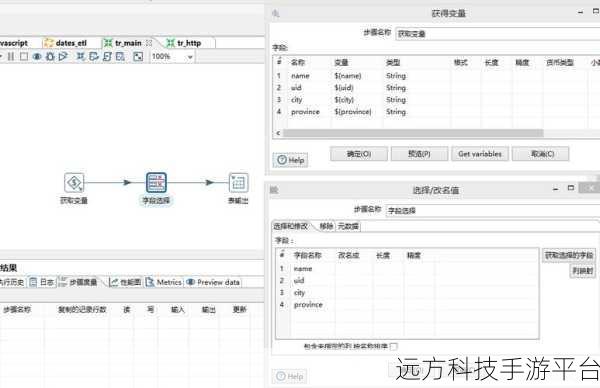Screen dimensions: 600x388
Task: Replay the transformation with the arrow icon
Action: pos(63,57)
